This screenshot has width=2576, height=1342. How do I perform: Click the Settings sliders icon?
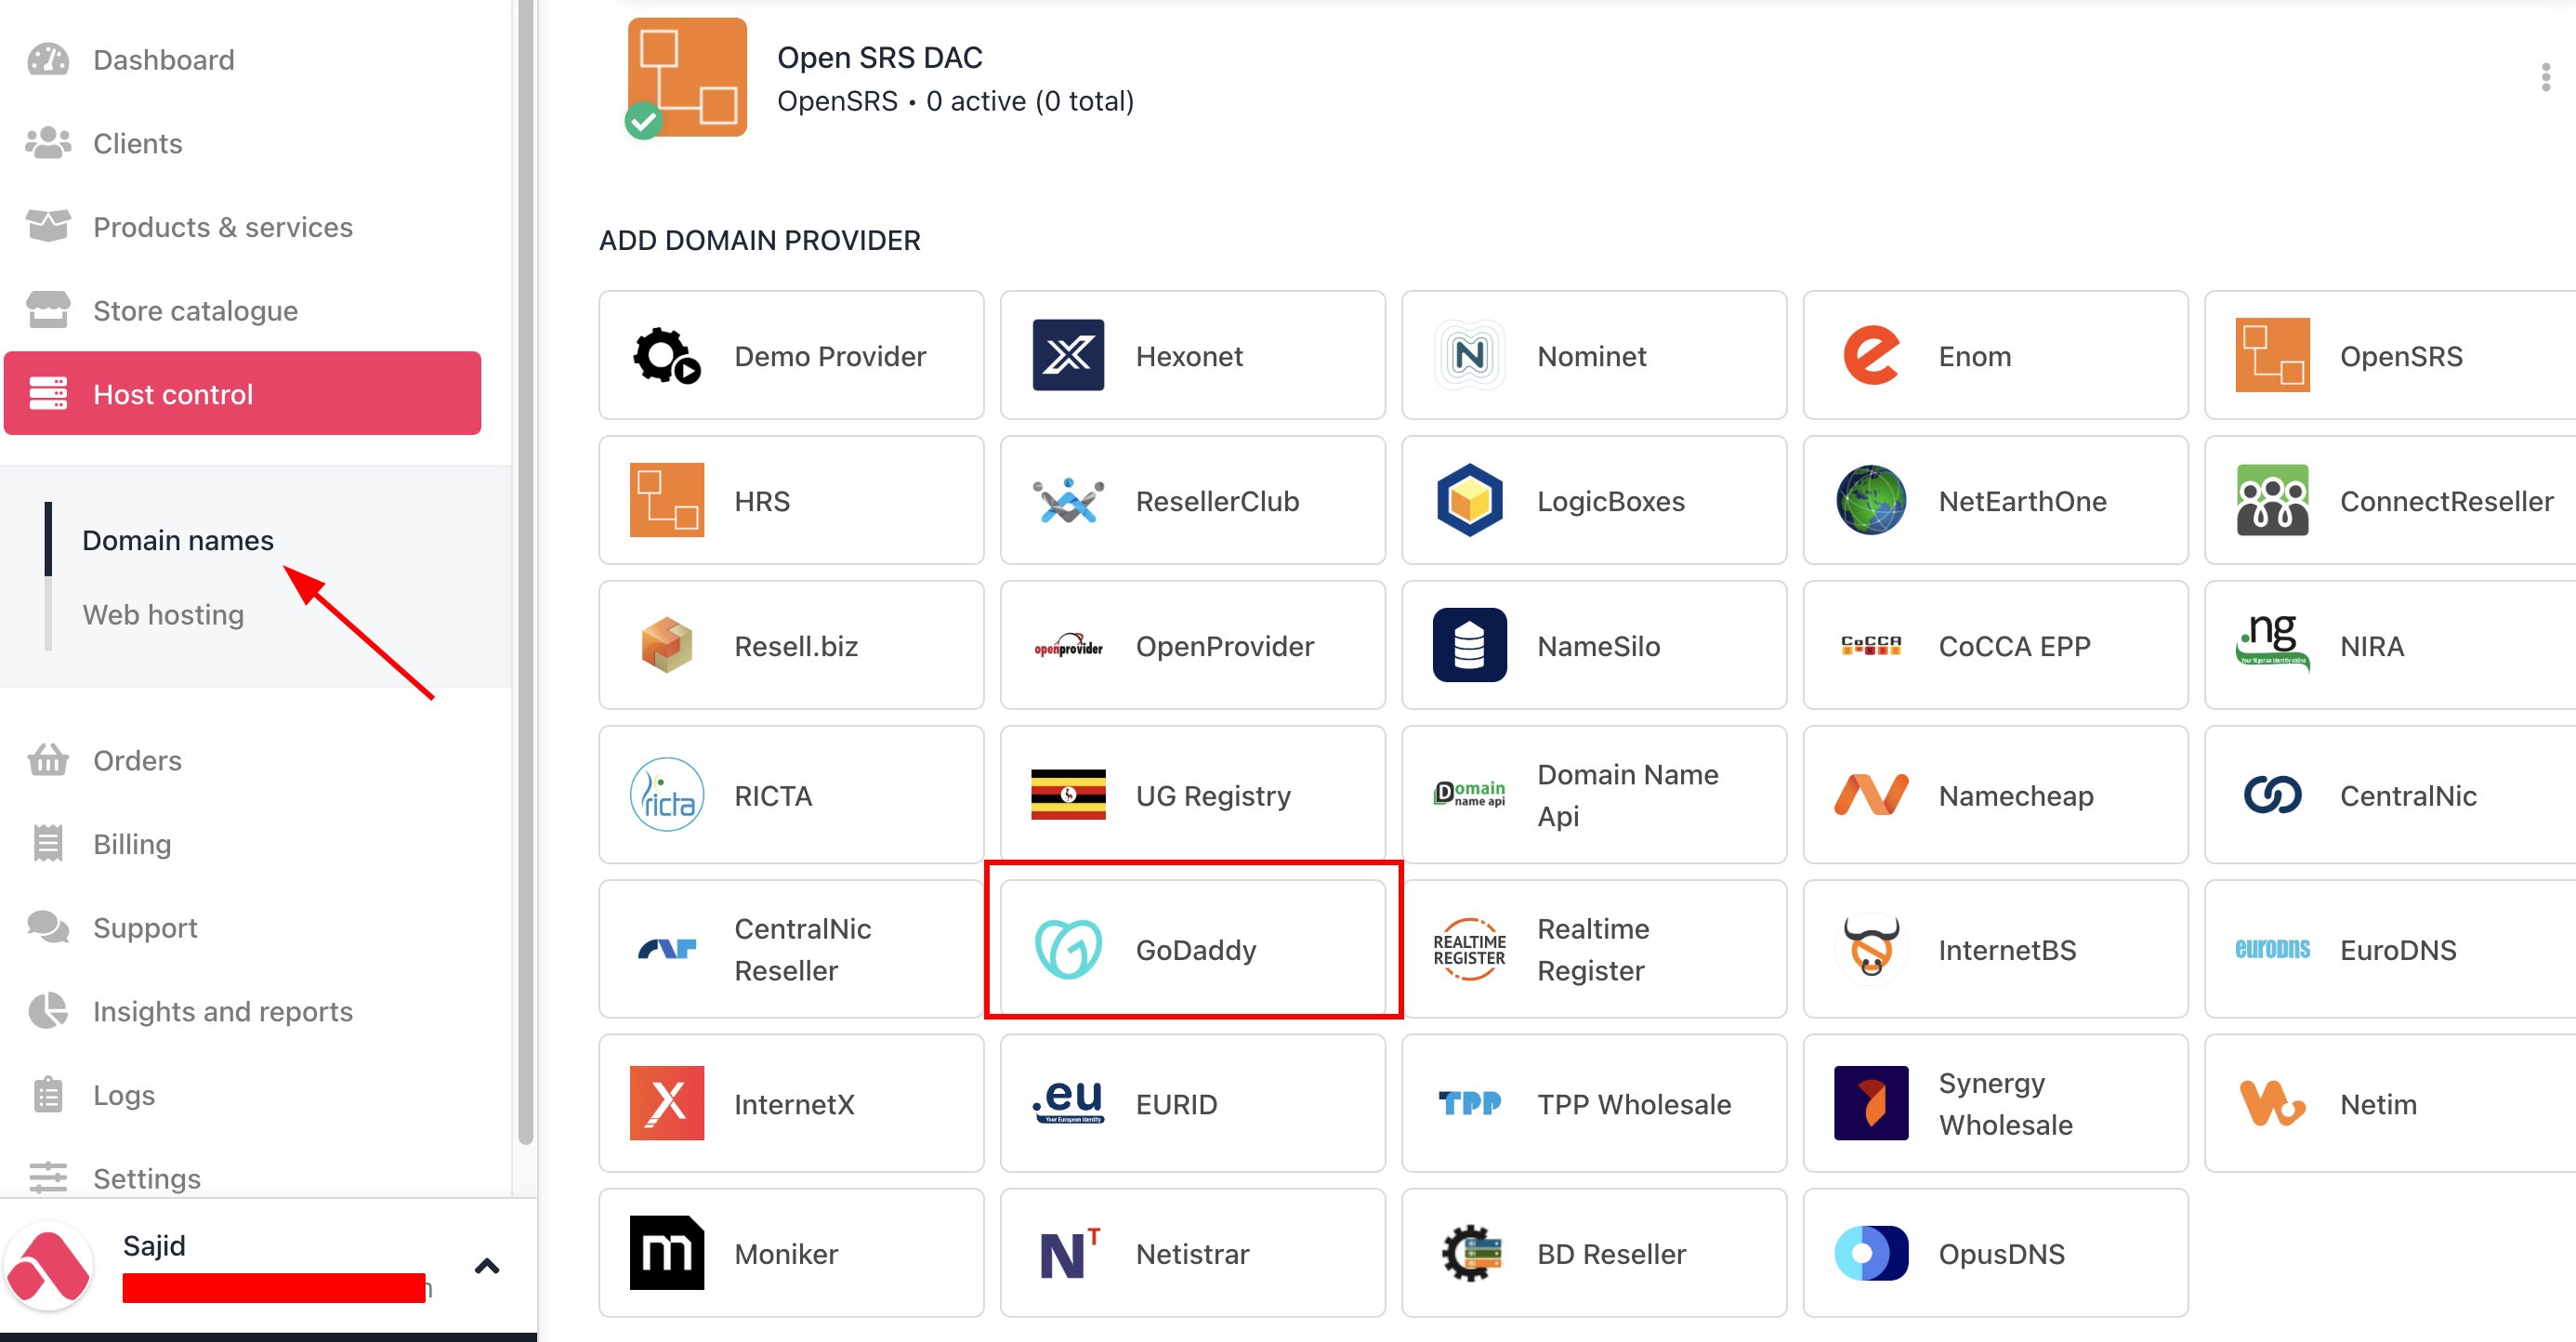48,1178
